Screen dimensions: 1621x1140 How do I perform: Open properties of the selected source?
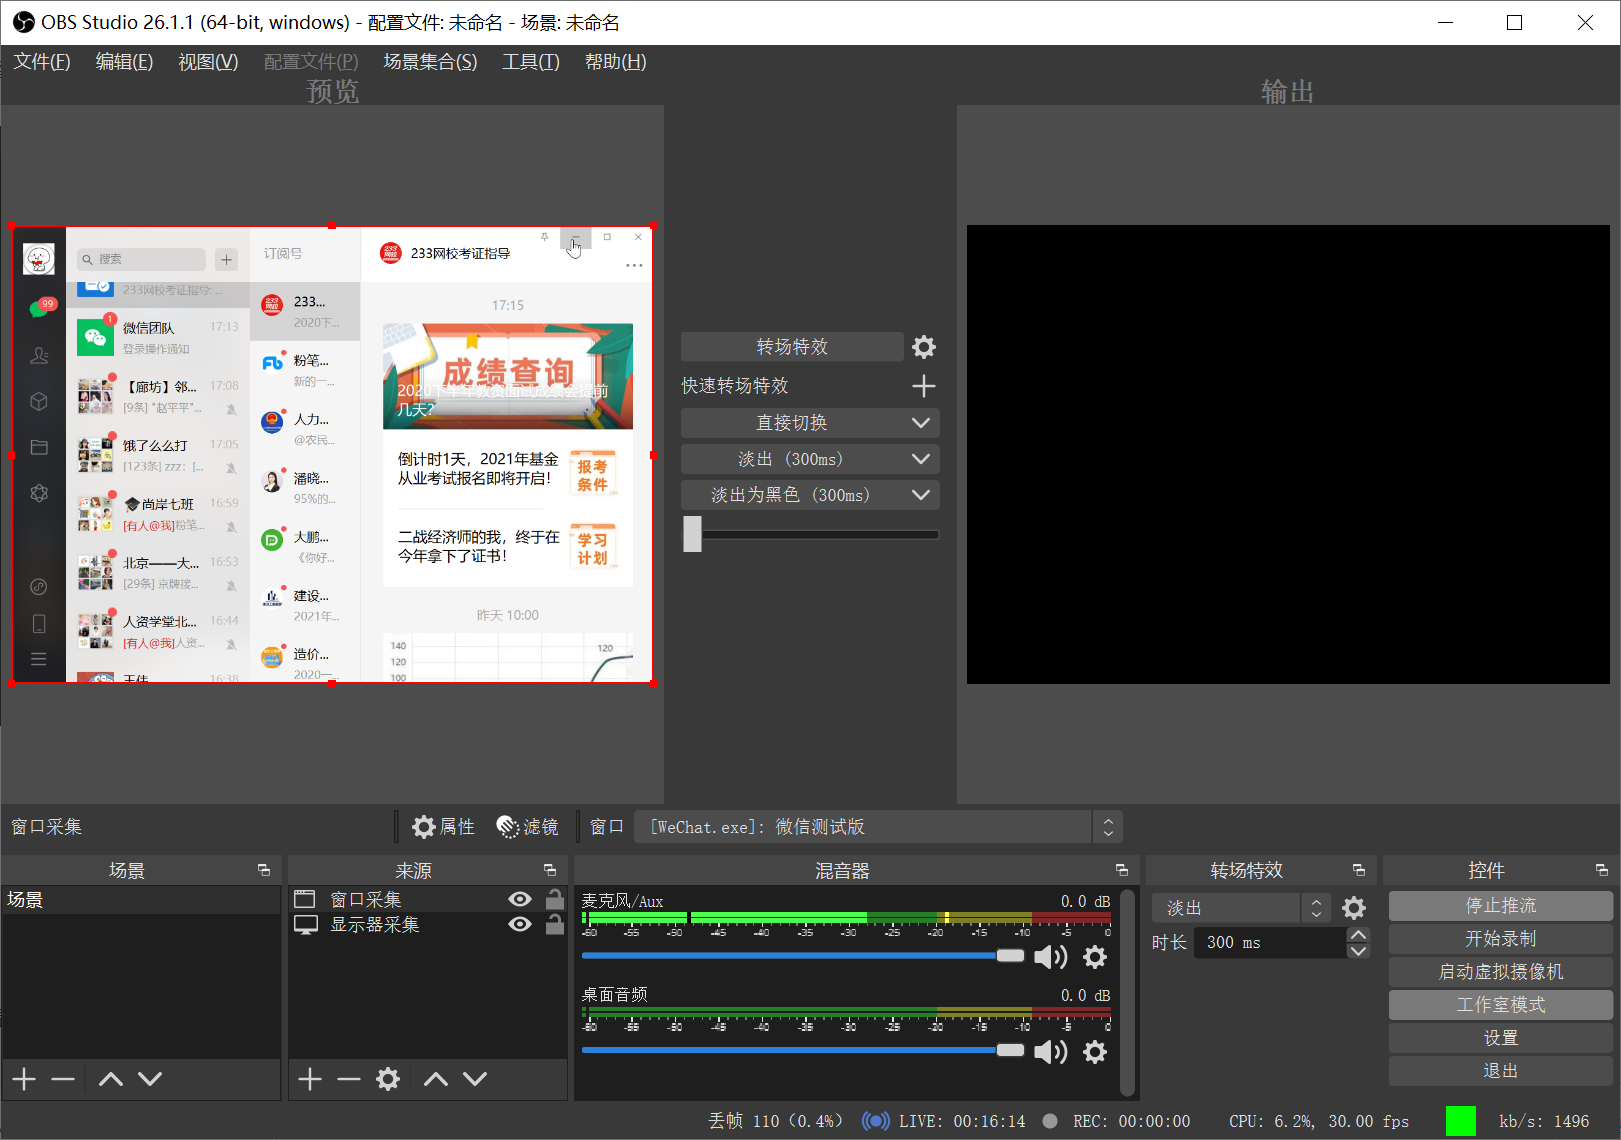(444, 827)
